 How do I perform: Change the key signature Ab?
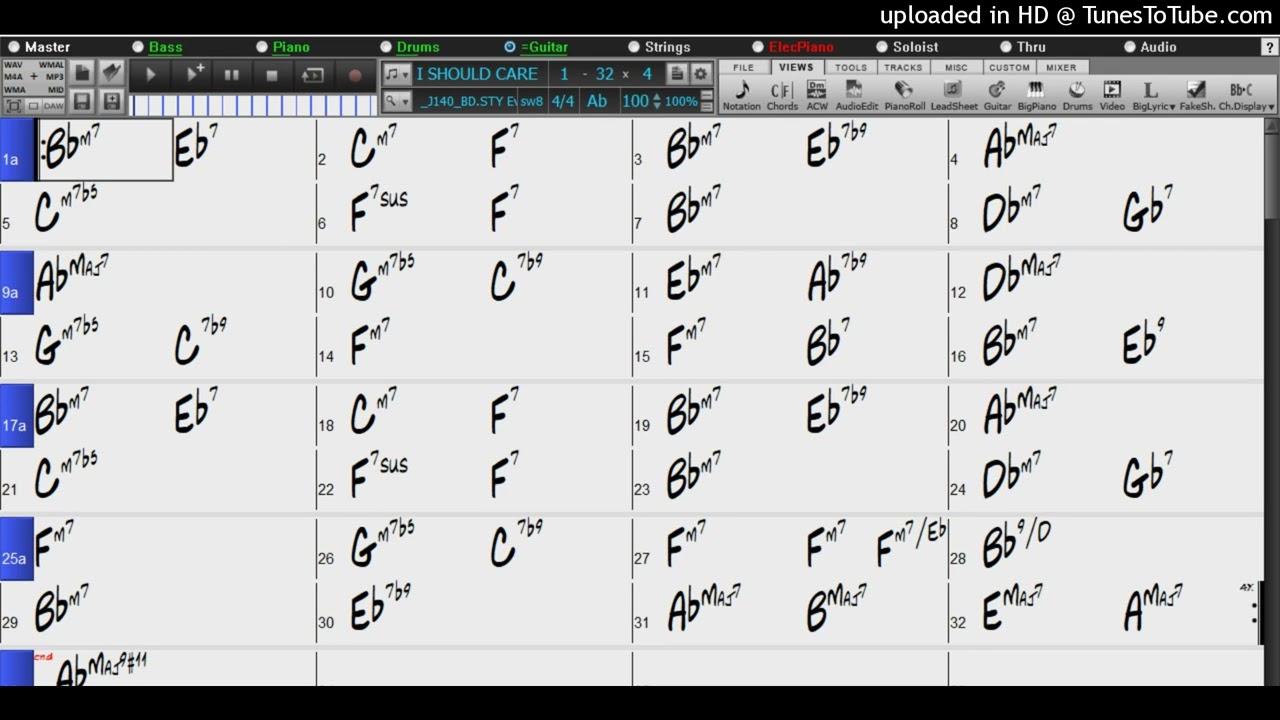597,101
